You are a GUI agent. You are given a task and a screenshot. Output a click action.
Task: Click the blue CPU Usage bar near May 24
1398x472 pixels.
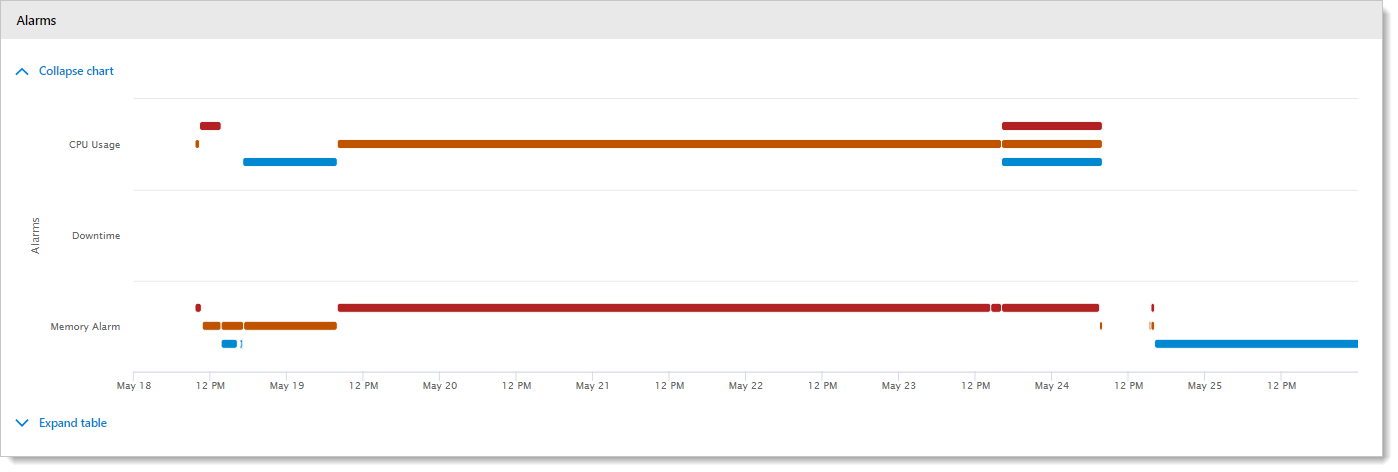pyautogui.click(x=1051, y=162)
